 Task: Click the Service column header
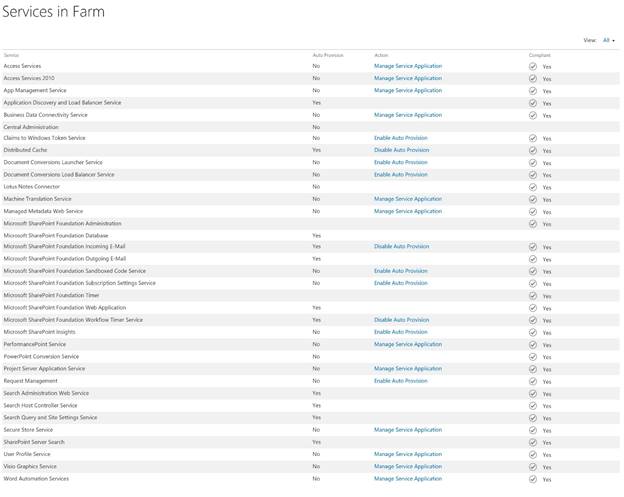click(11, 55)
